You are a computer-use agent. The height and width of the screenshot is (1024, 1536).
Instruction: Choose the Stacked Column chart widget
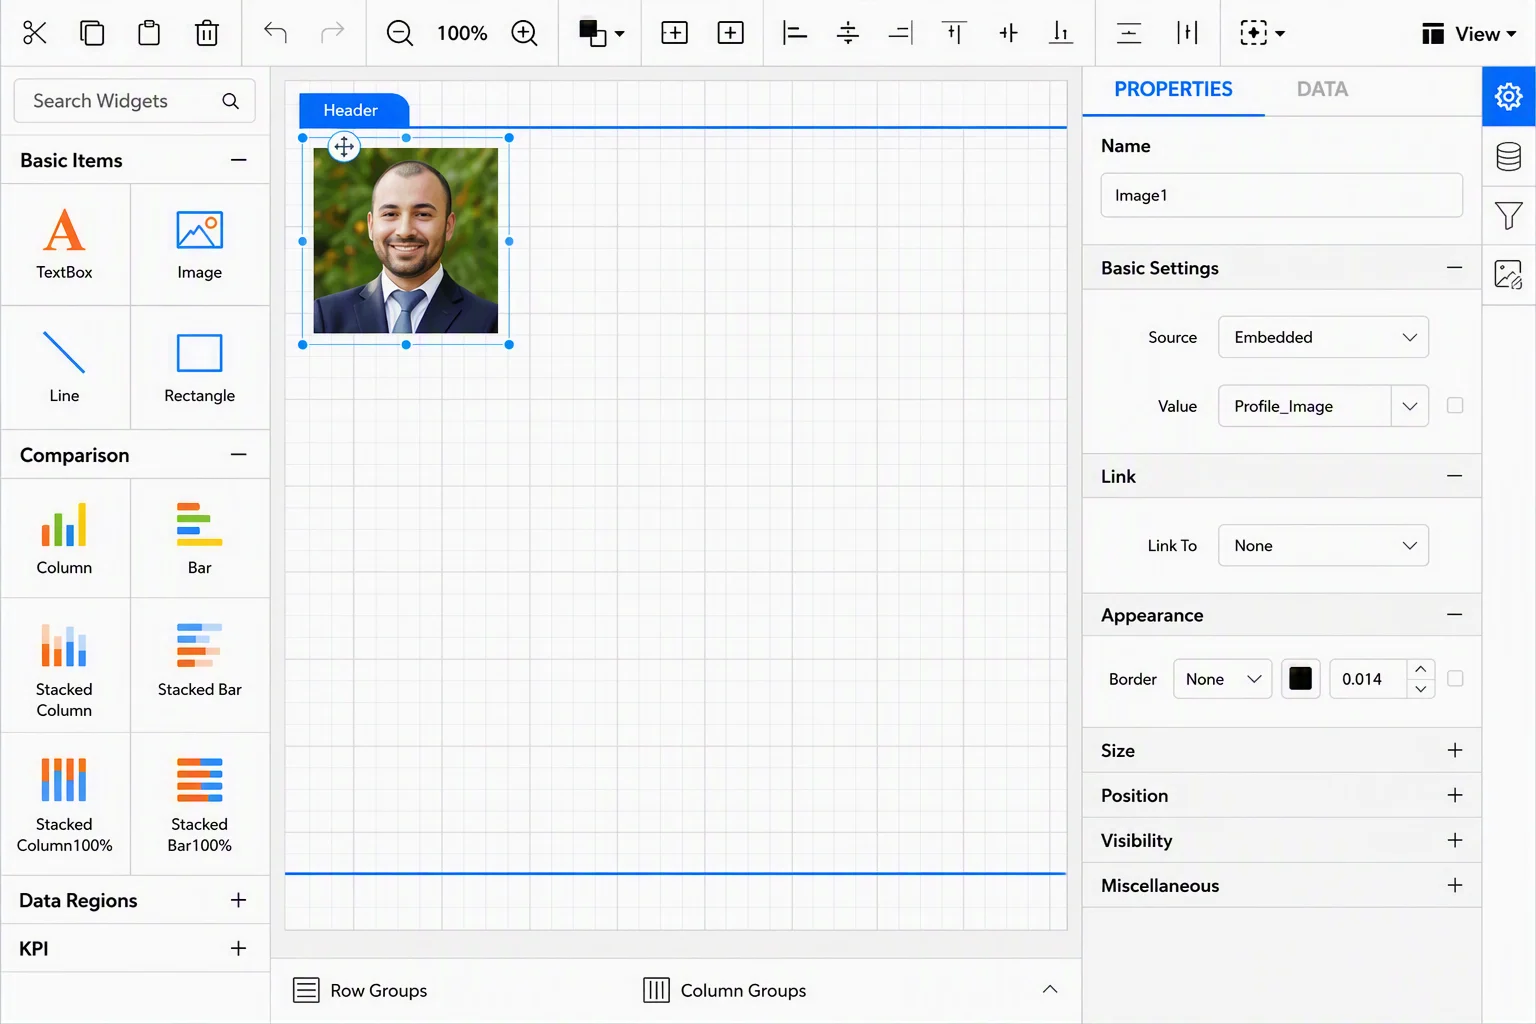[65, 667]
